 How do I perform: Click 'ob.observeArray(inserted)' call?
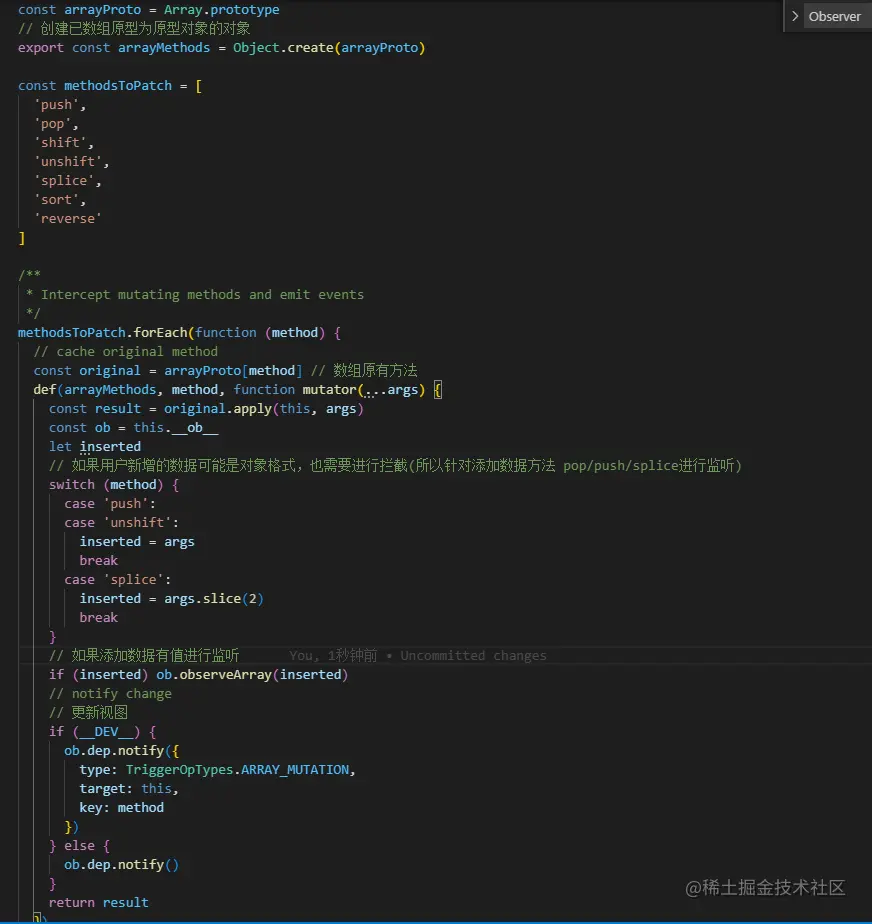252,675
